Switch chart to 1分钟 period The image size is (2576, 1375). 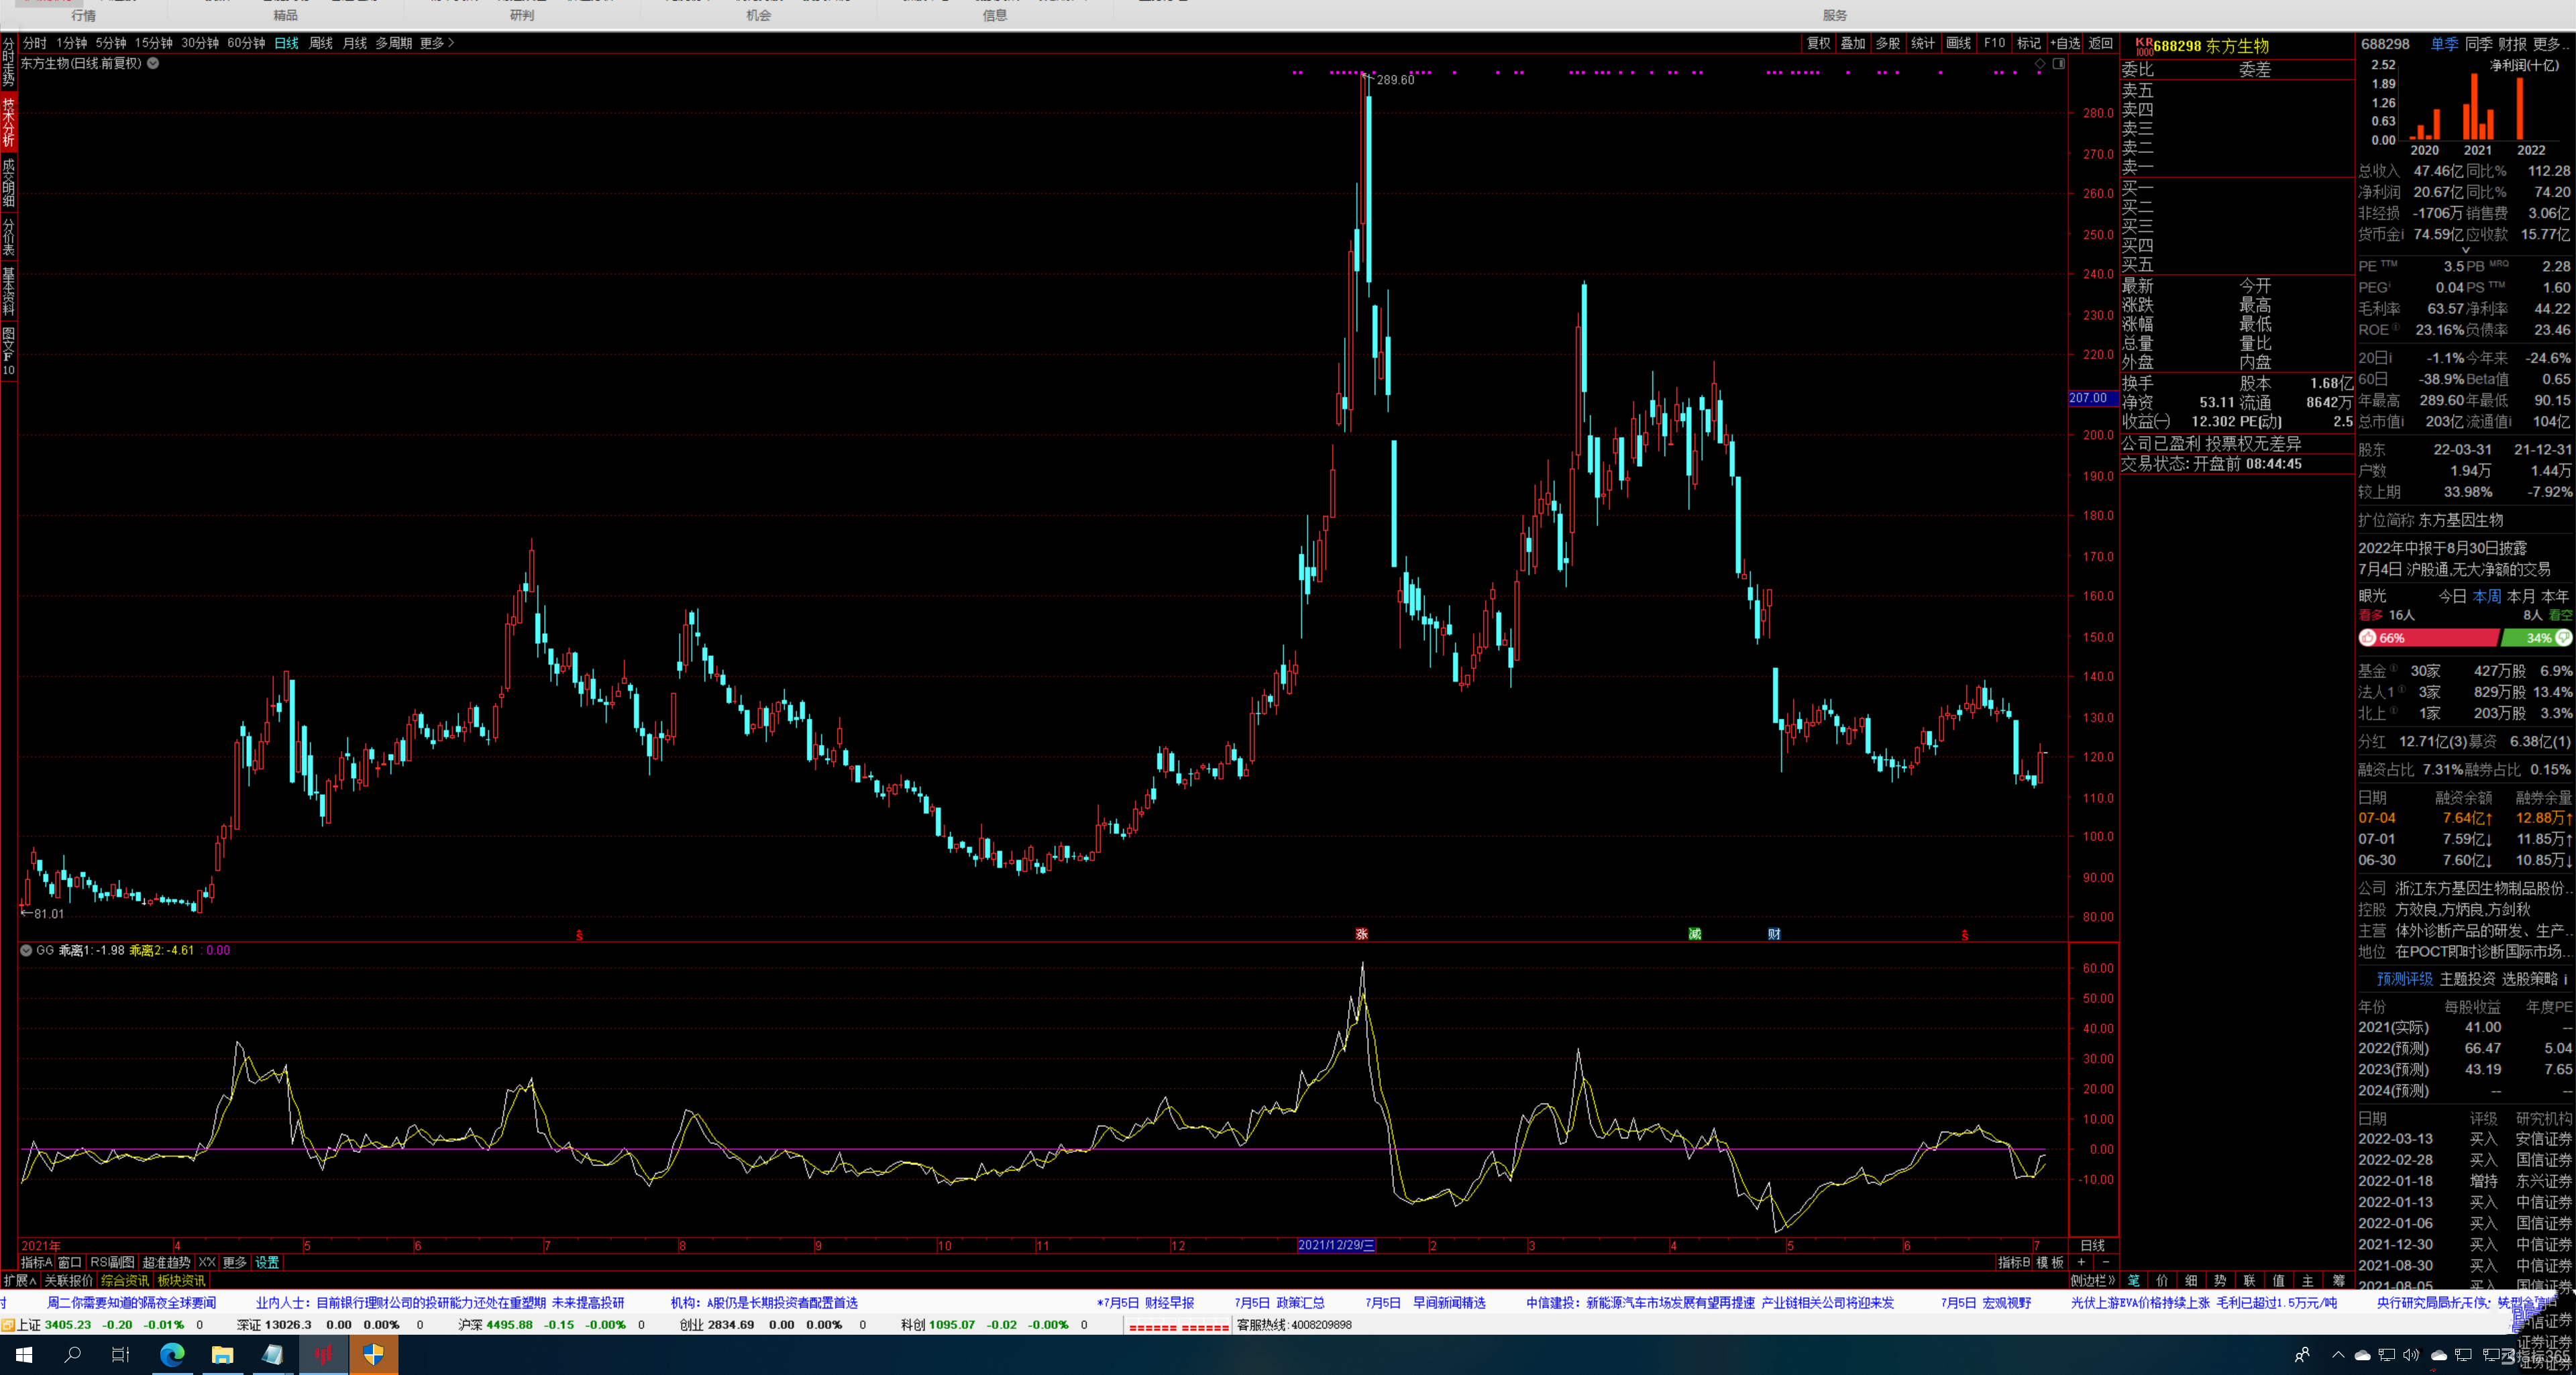tap(72, 43)
